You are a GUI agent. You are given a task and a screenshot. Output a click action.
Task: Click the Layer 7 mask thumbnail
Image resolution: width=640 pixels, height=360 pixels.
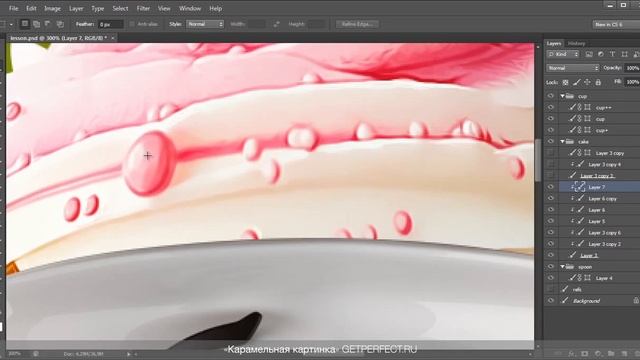pyautogui.click(x=580, y=187)
